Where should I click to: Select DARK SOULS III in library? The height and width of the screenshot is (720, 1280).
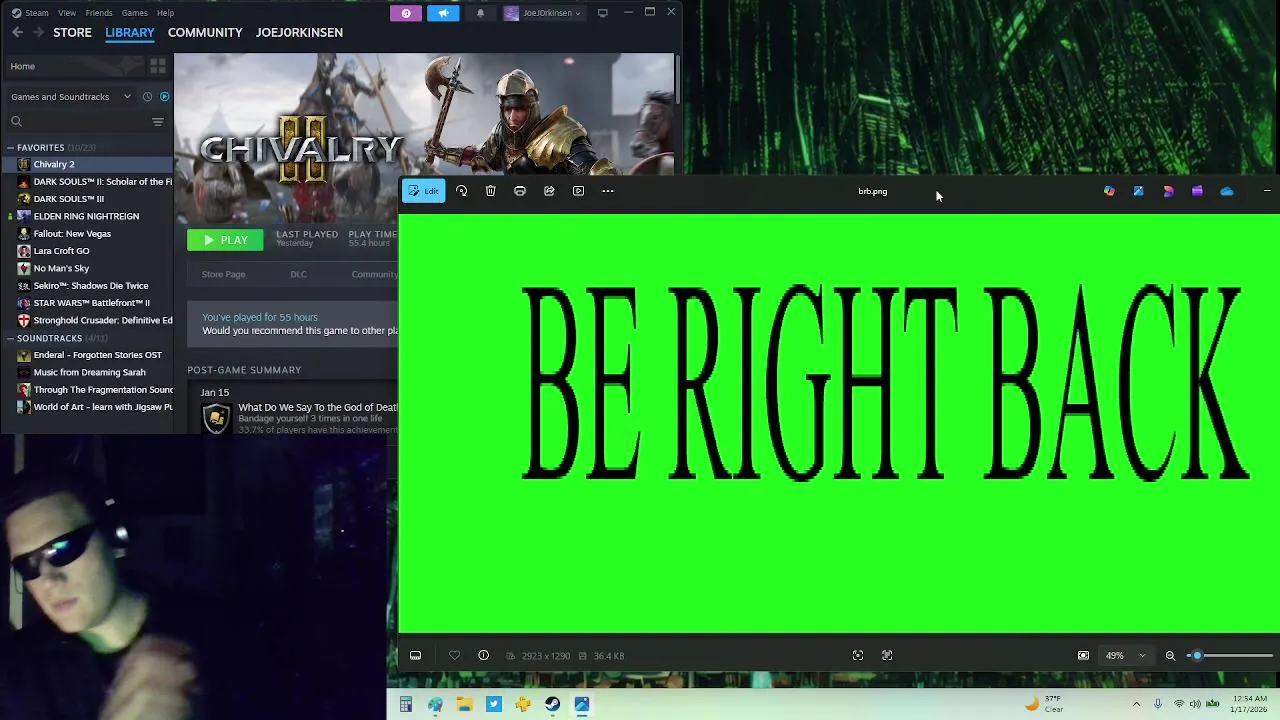tap(68, 199)
